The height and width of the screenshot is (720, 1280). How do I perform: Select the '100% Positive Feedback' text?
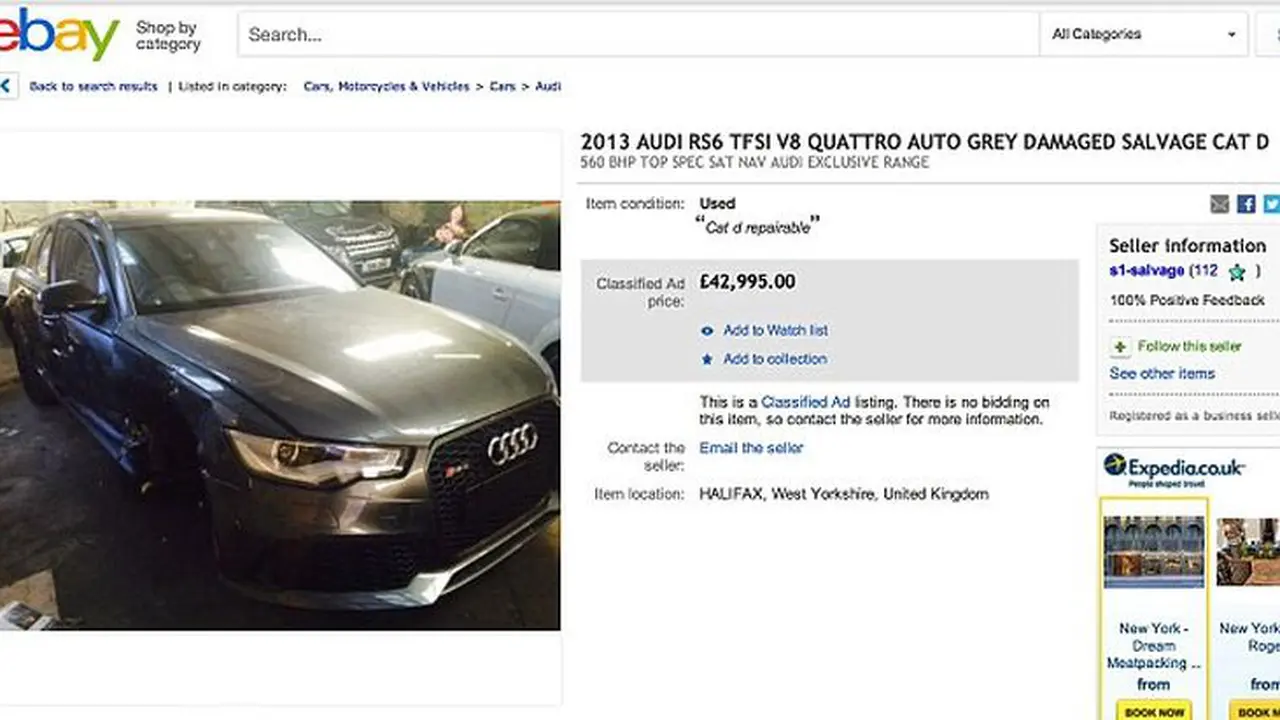[1187, 300]
